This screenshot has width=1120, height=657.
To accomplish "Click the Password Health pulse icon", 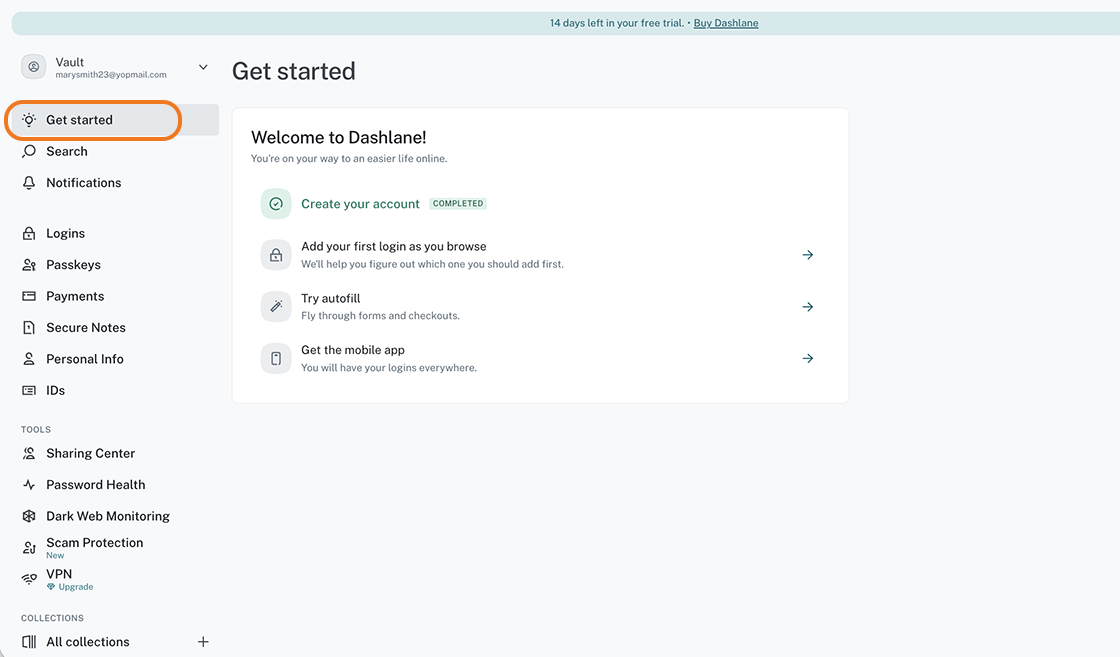I will pyautogui.click(x=29, y=485).
